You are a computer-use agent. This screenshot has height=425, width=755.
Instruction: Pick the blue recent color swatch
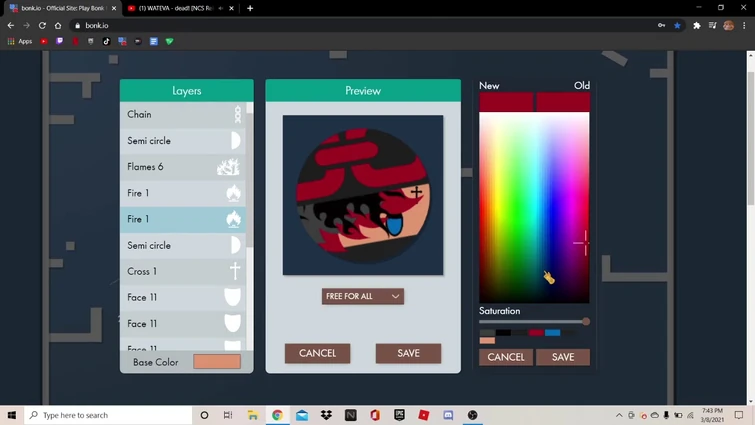[x=552, y=333]
